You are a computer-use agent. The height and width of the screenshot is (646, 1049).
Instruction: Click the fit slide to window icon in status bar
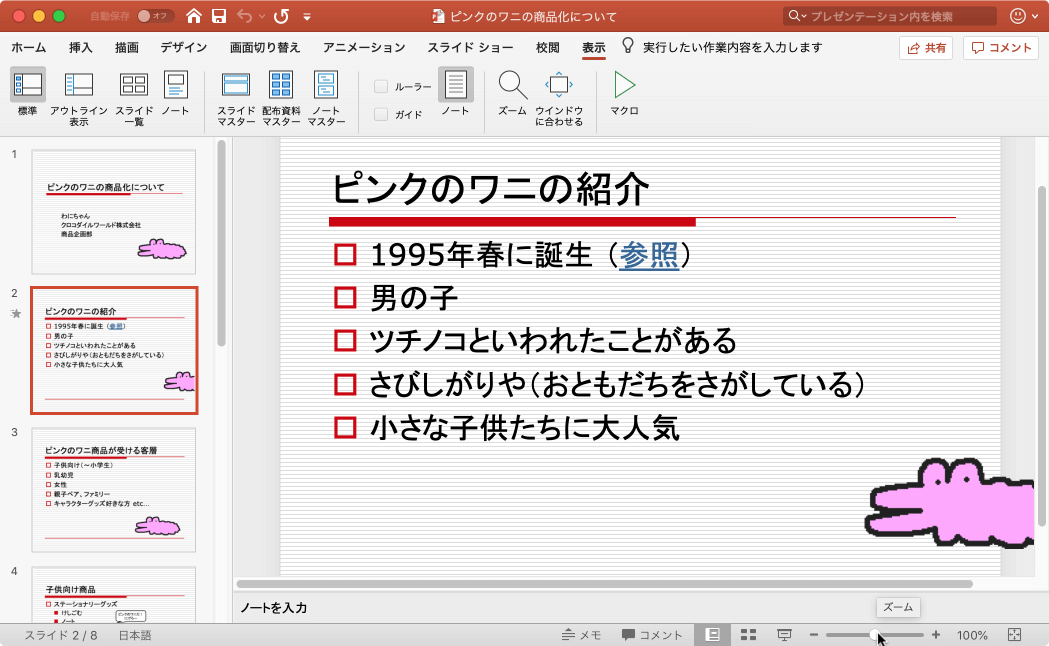tap(1014, 635)
